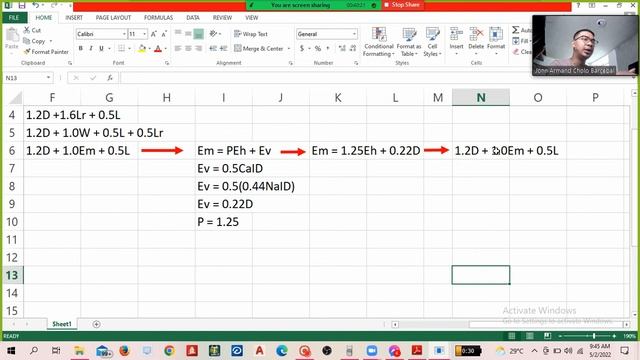Image resolution: width=640 pixels, height=360 pixels.
Task: Decrease decimal places
Action: [353, 48]
